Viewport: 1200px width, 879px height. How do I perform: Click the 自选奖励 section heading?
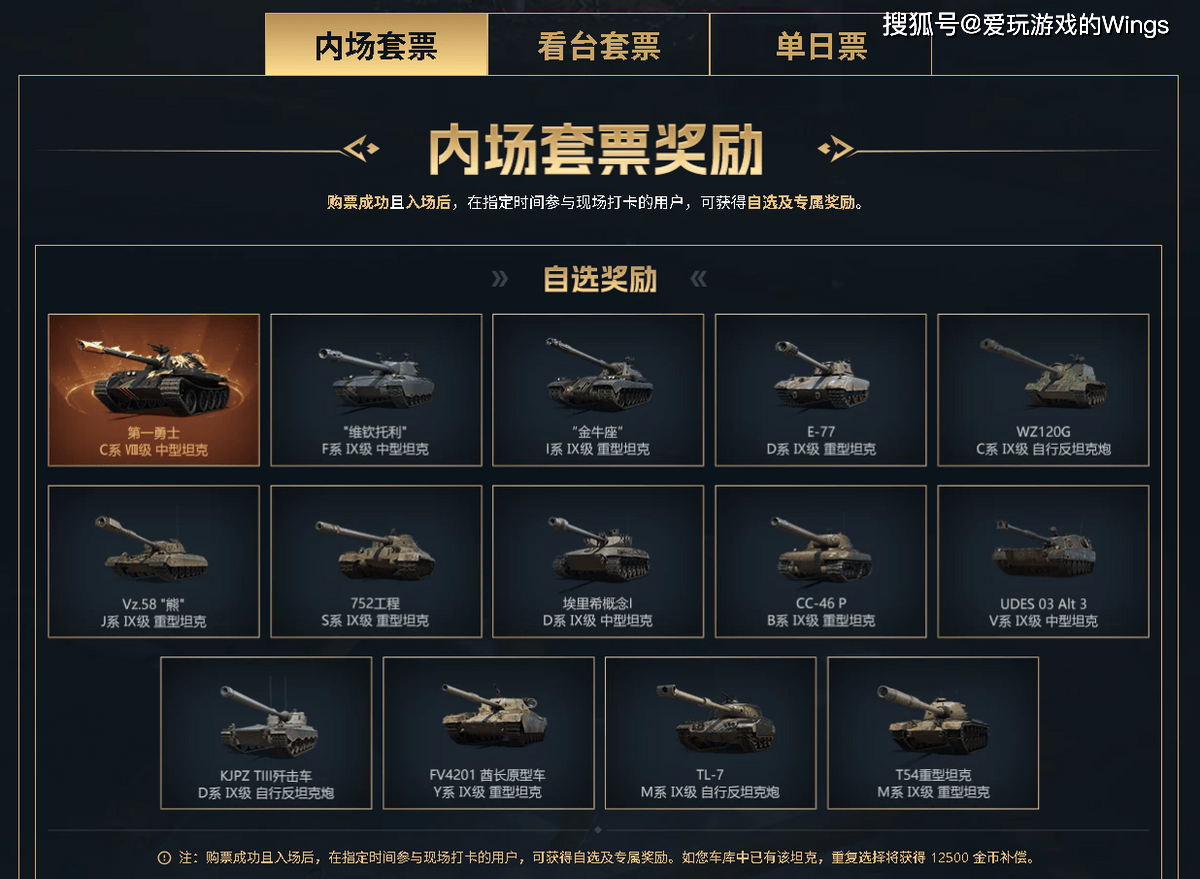[x=599, y=279]
